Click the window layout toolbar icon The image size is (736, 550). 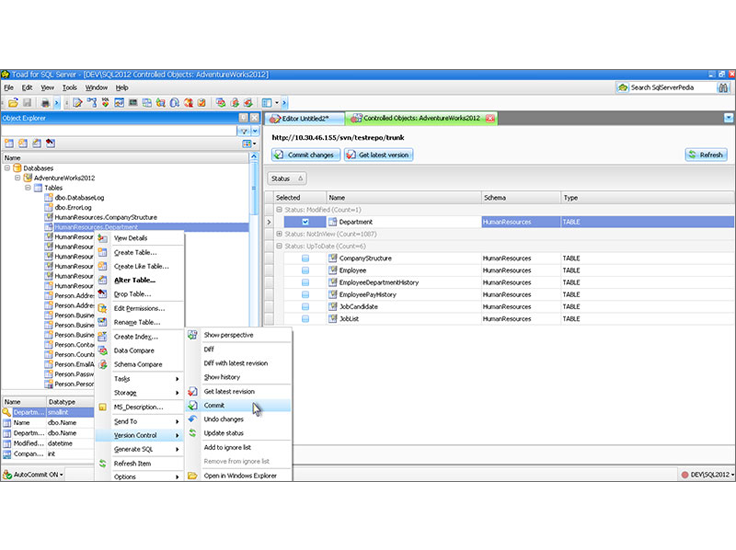coord(267,102)
